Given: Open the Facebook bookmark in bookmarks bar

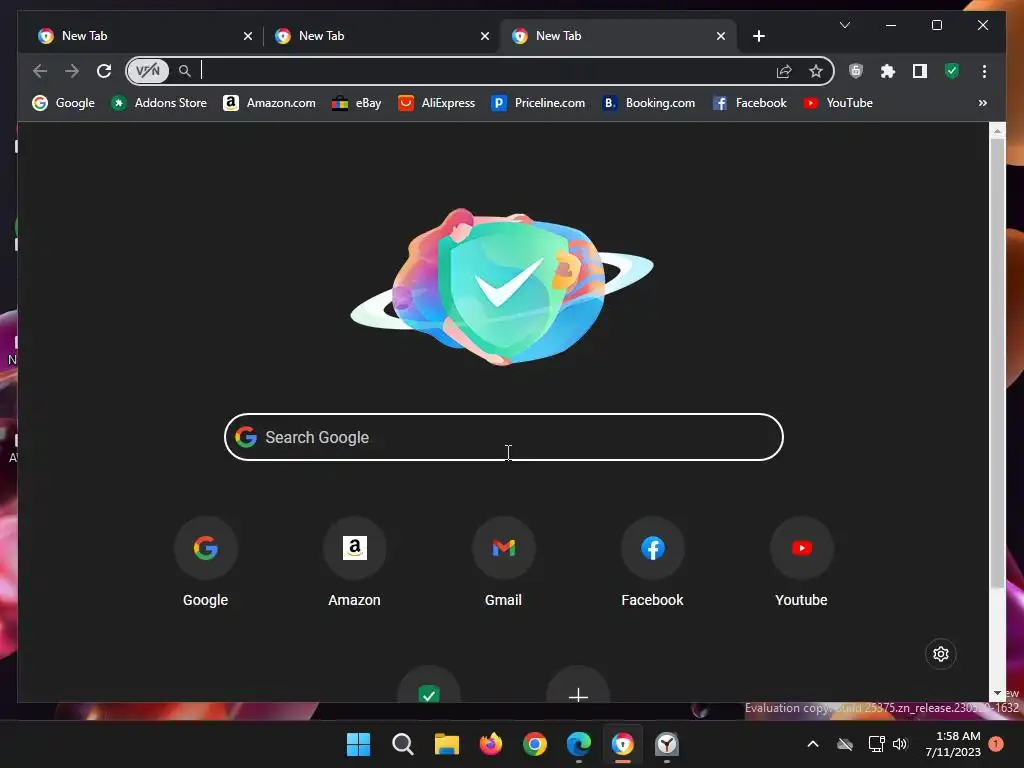Looking at the screenshot, I should [750, 103].
